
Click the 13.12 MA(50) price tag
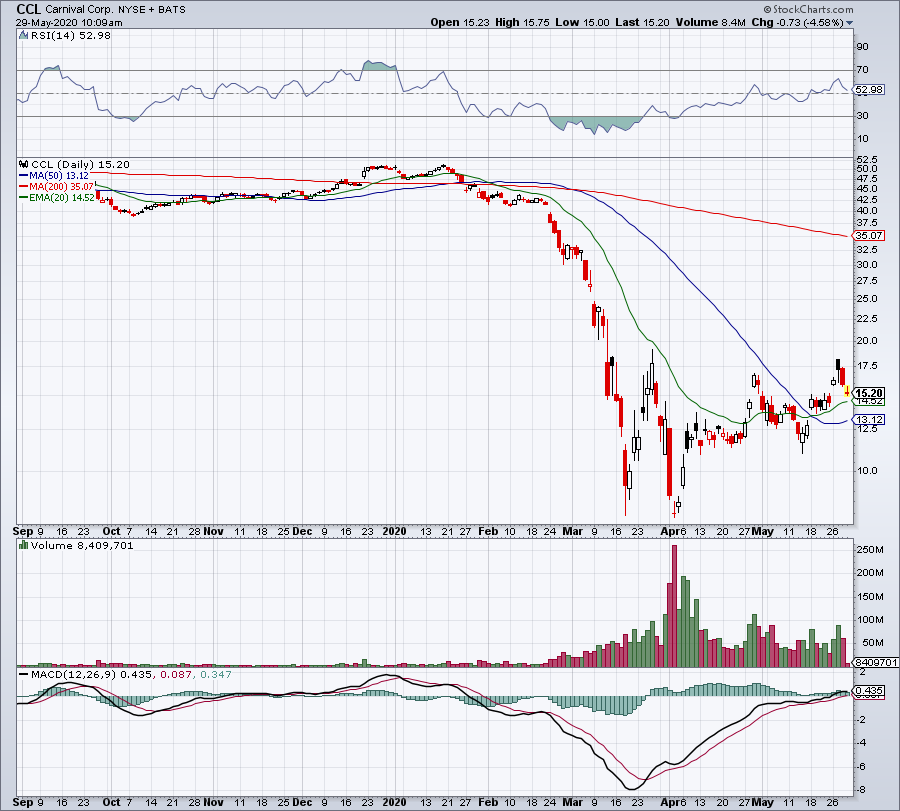pyautogui.click(x=869, y=420)
